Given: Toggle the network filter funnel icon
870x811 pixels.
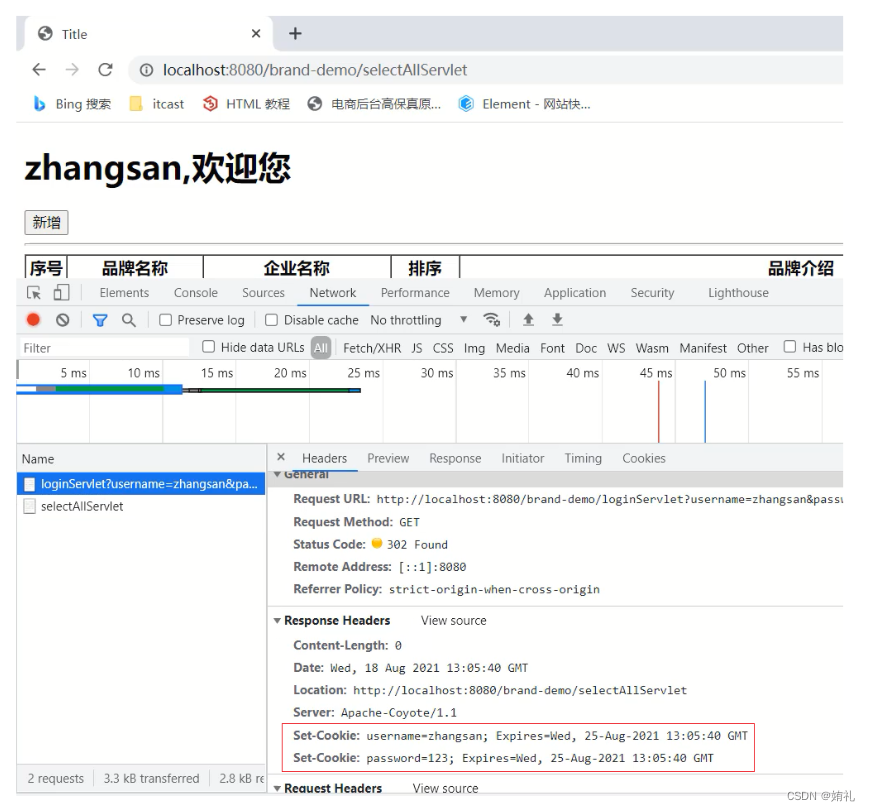Looking at the screenshot, I should pyautogui.click(x=100, y=320).
